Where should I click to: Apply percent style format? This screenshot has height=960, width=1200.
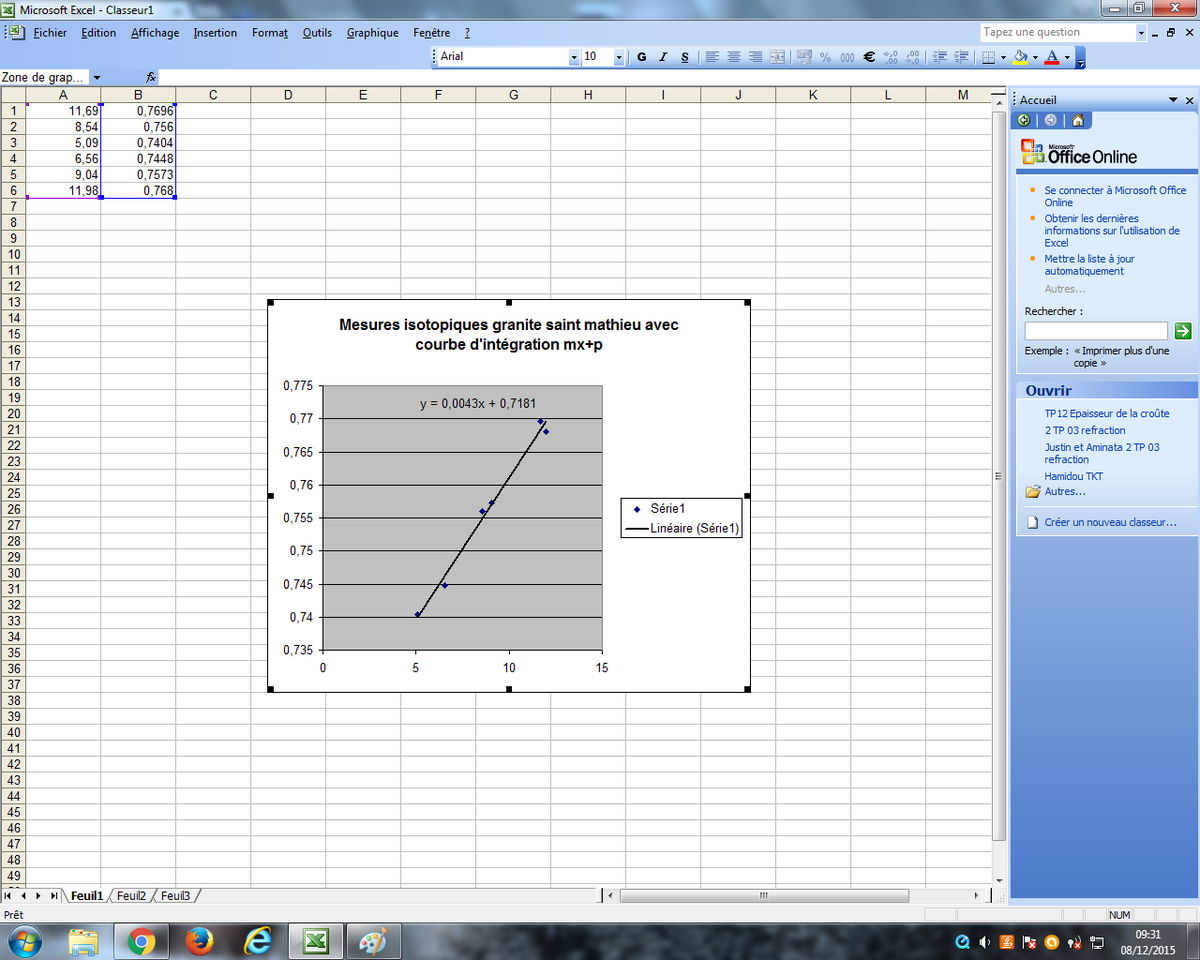point(826,57)
